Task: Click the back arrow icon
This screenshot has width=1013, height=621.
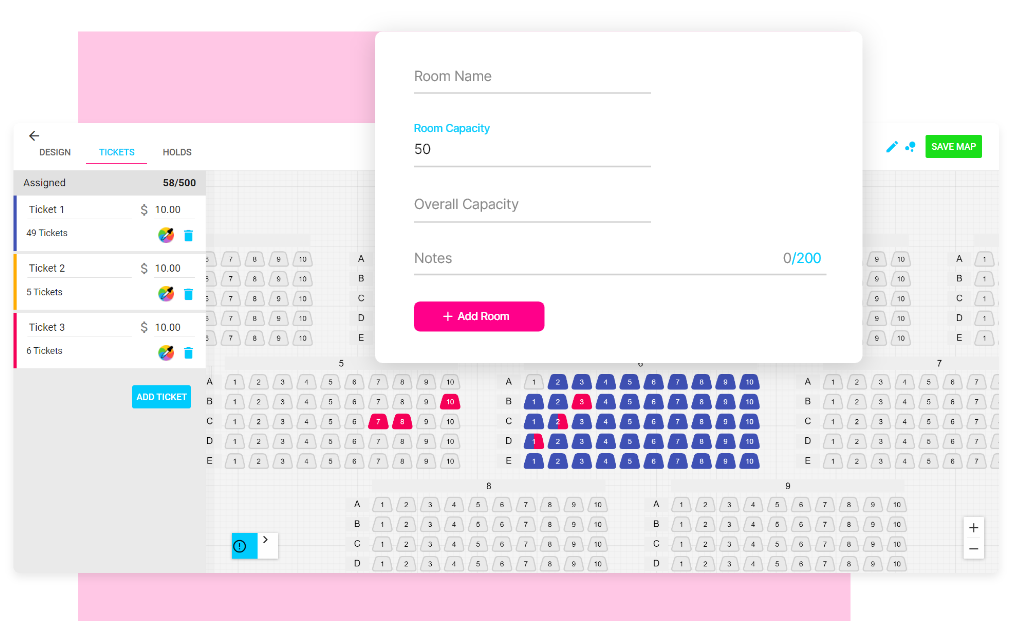Action: pos(34,136)
